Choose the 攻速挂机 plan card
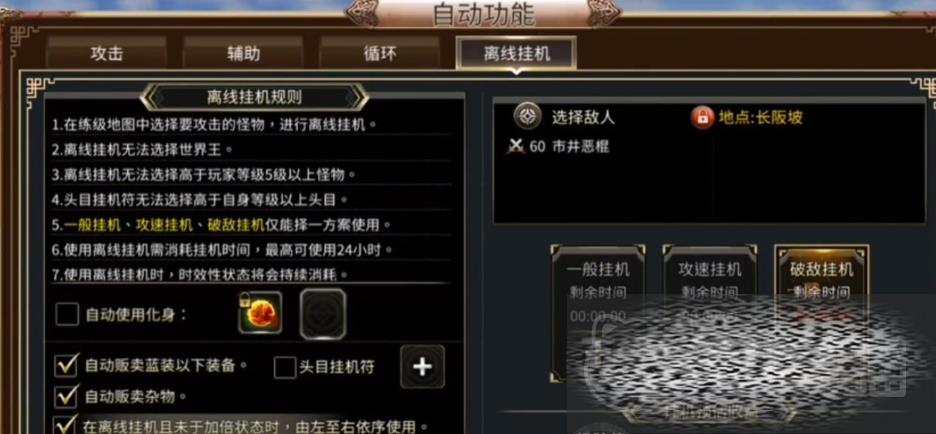The image size is (936, 434). pyautogui.click(x=710, y=310)
